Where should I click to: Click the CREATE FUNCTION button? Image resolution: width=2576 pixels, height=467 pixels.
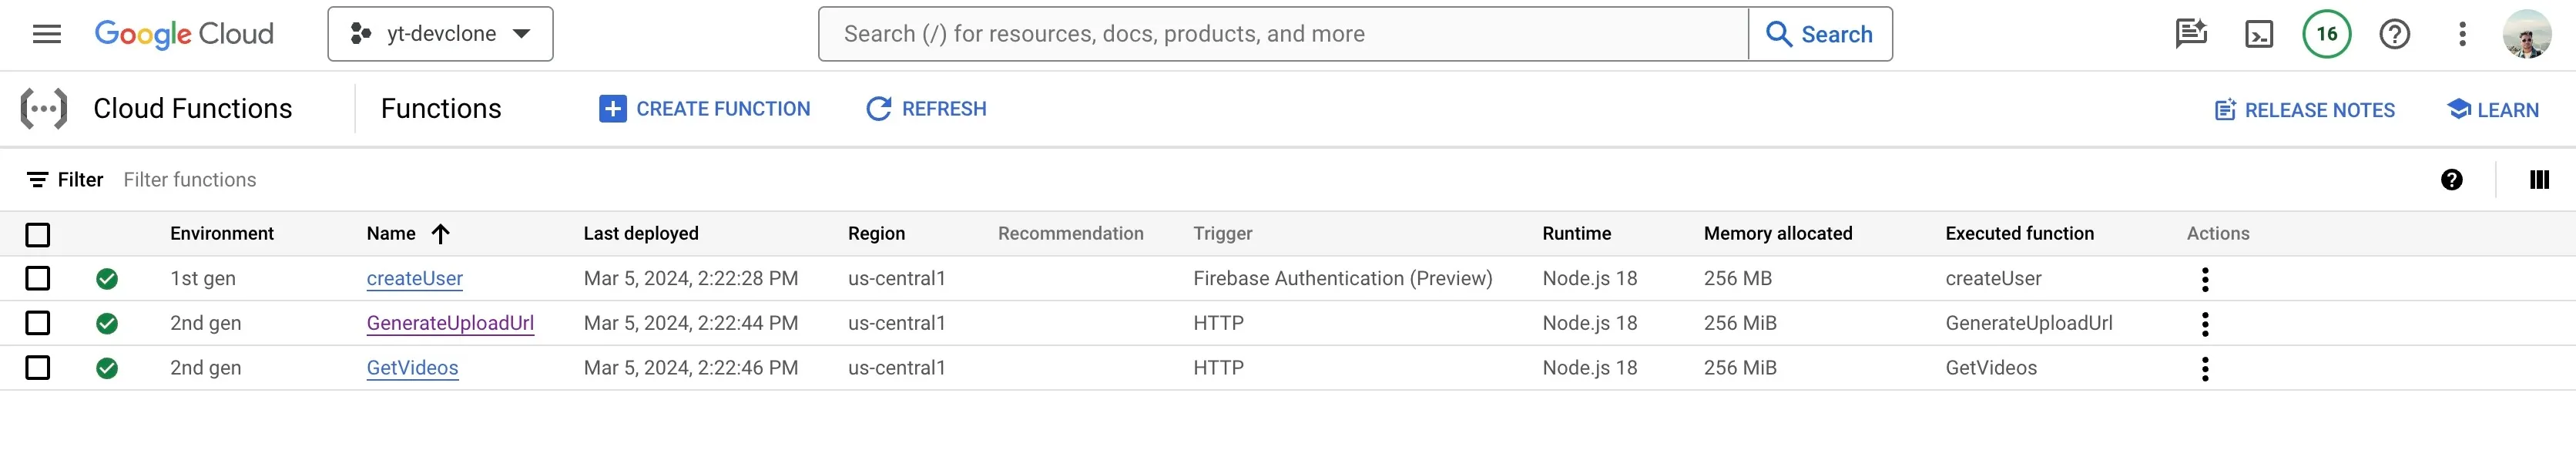(705, 109)
